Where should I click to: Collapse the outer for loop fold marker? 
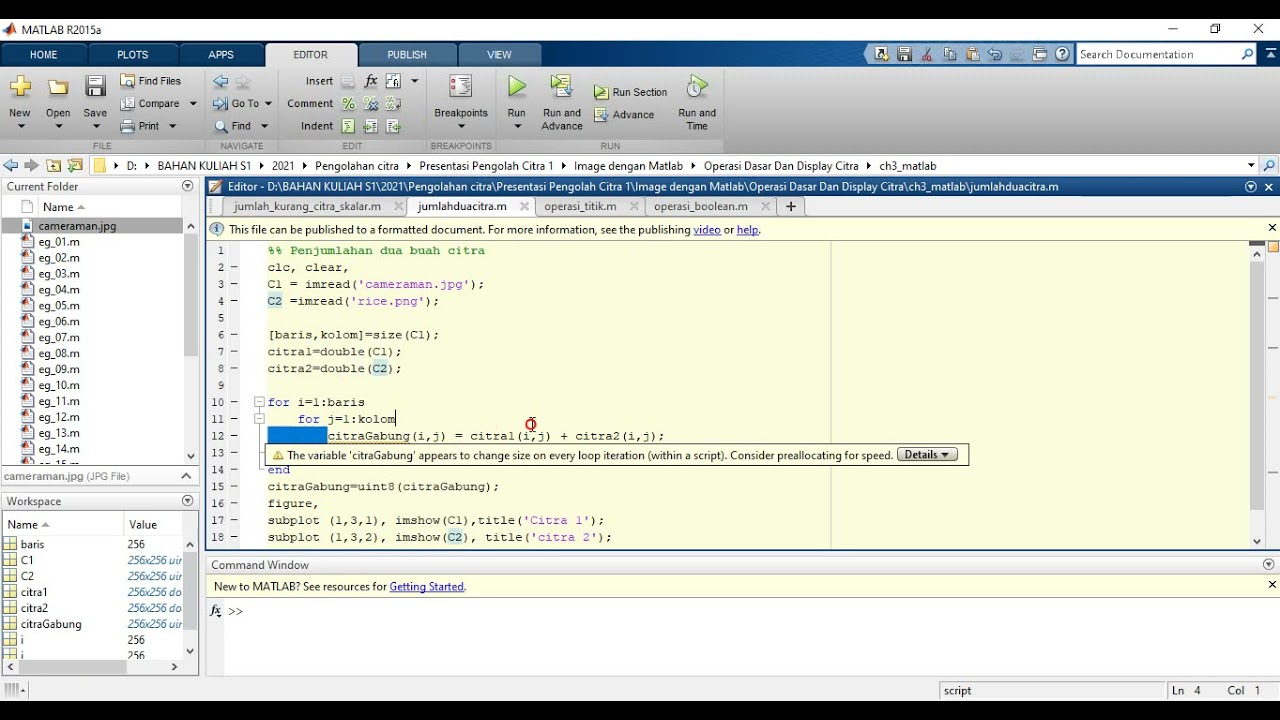pos(259,402)
